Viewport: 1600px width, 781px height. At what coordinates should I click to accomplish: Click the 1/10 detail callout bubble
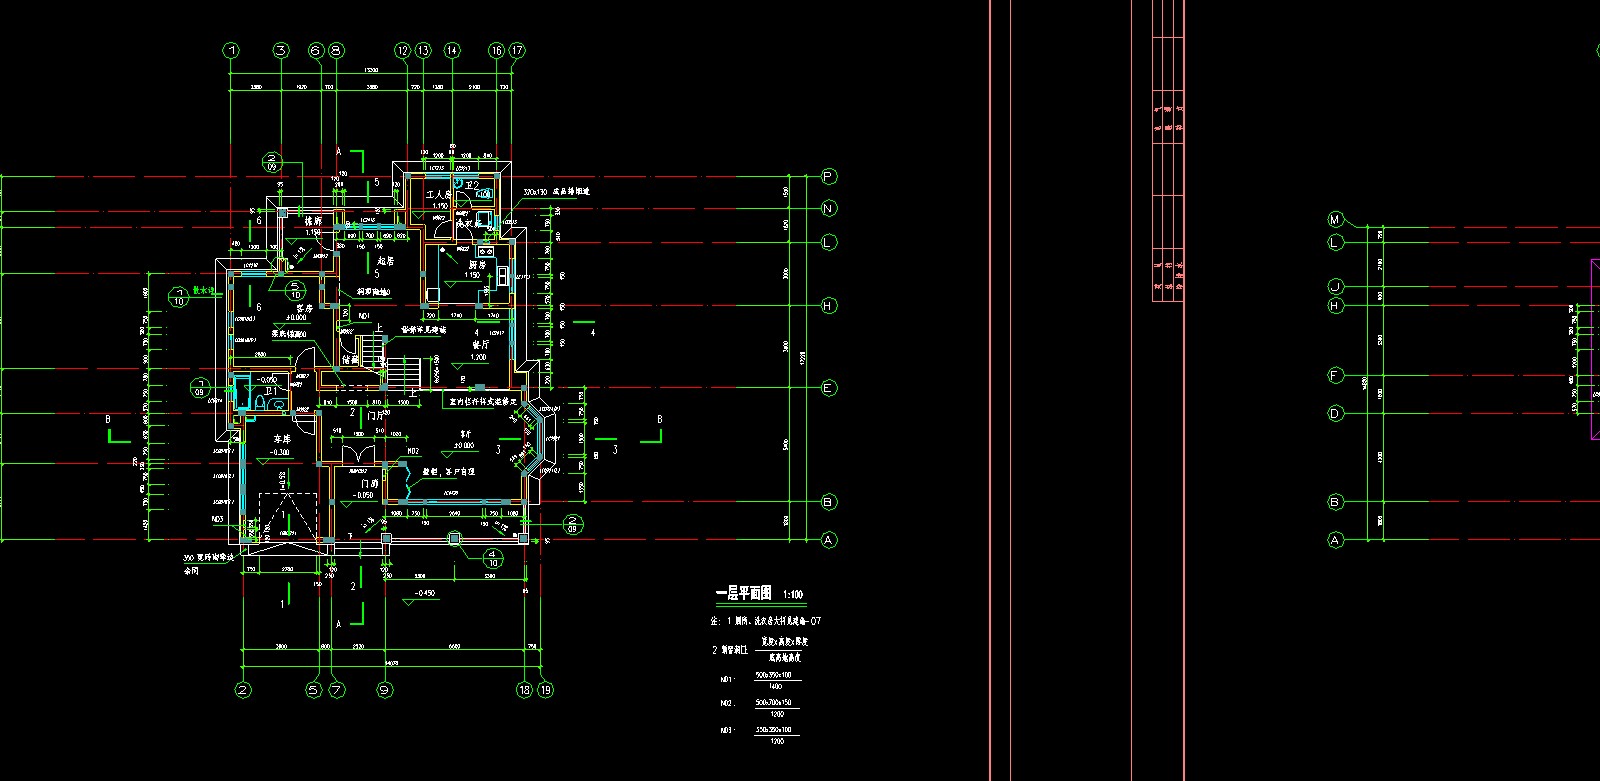point(180,296)
